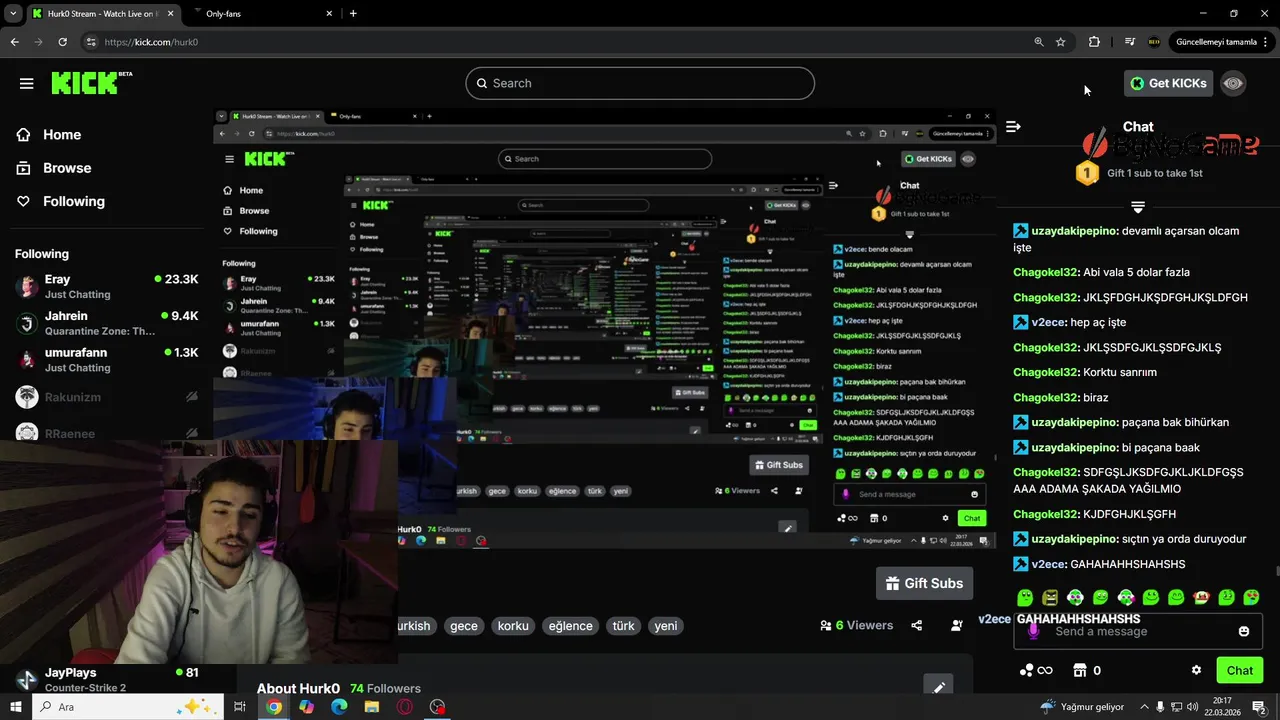
Task: Open the hamburger menu beside the Kick logo
Action: (x=26, y=83)
